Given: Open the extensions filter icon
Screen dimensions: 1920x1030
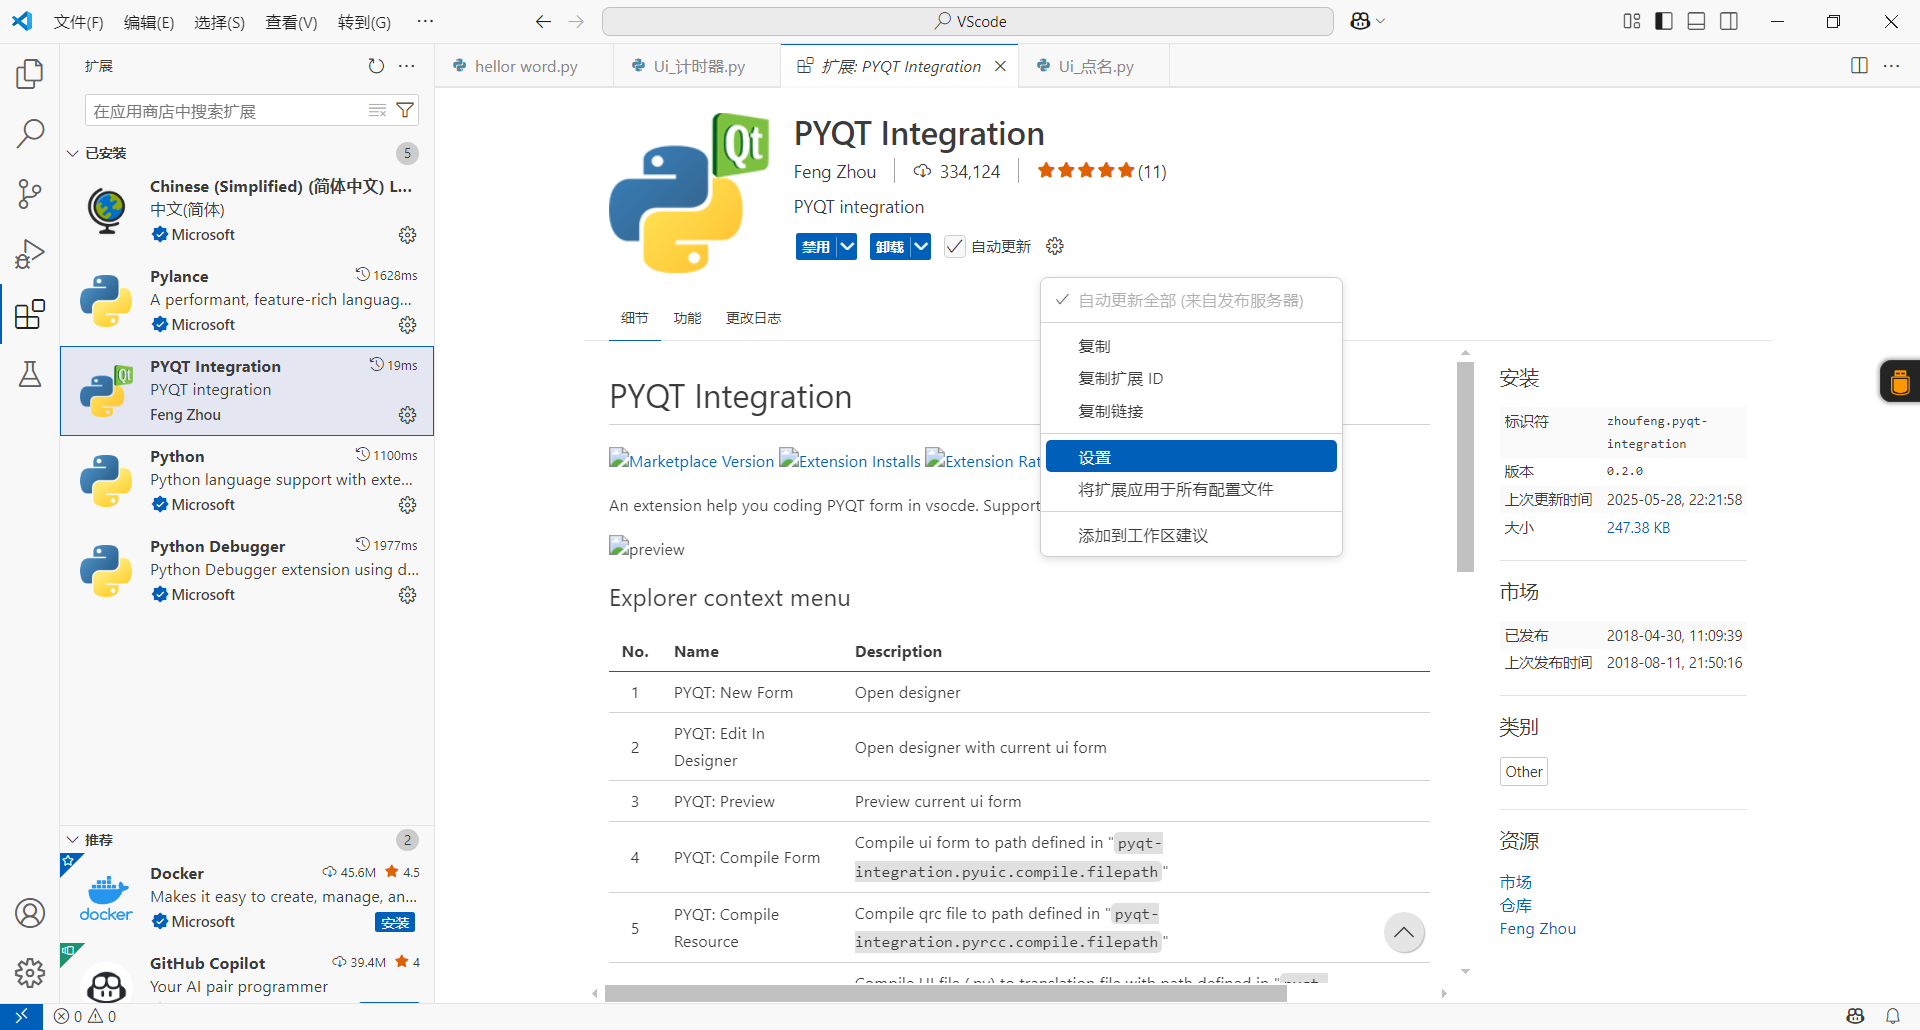Looking at the screenshot, I should [x=404, y=110].
